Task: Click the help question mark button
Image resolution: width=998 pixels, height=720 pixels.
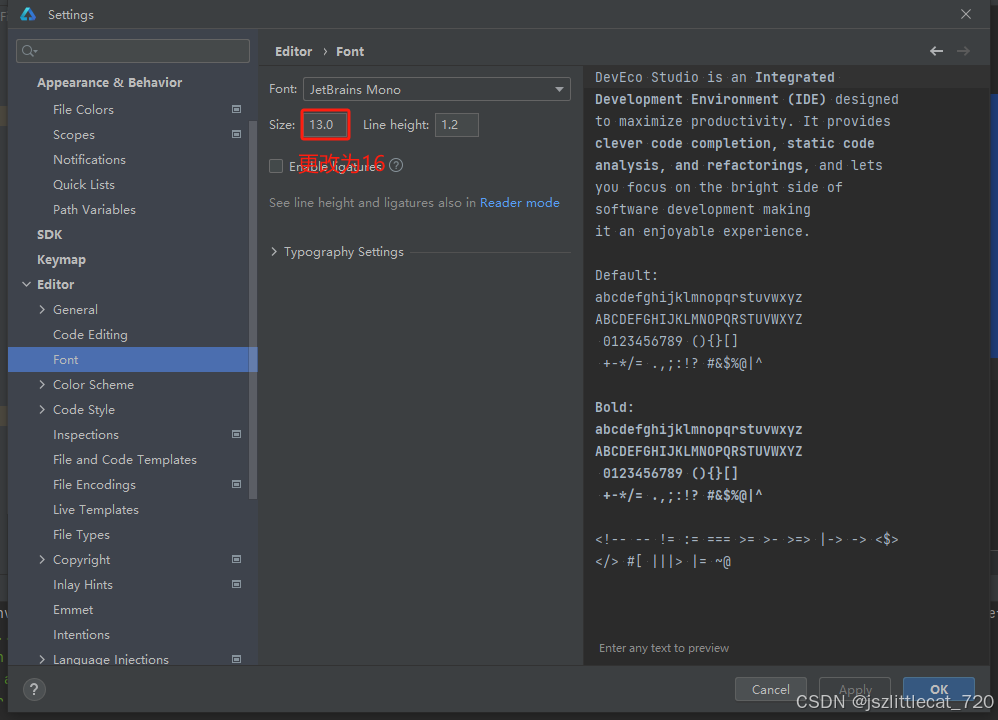Action: pyautogui.click(x=34, y=689)
